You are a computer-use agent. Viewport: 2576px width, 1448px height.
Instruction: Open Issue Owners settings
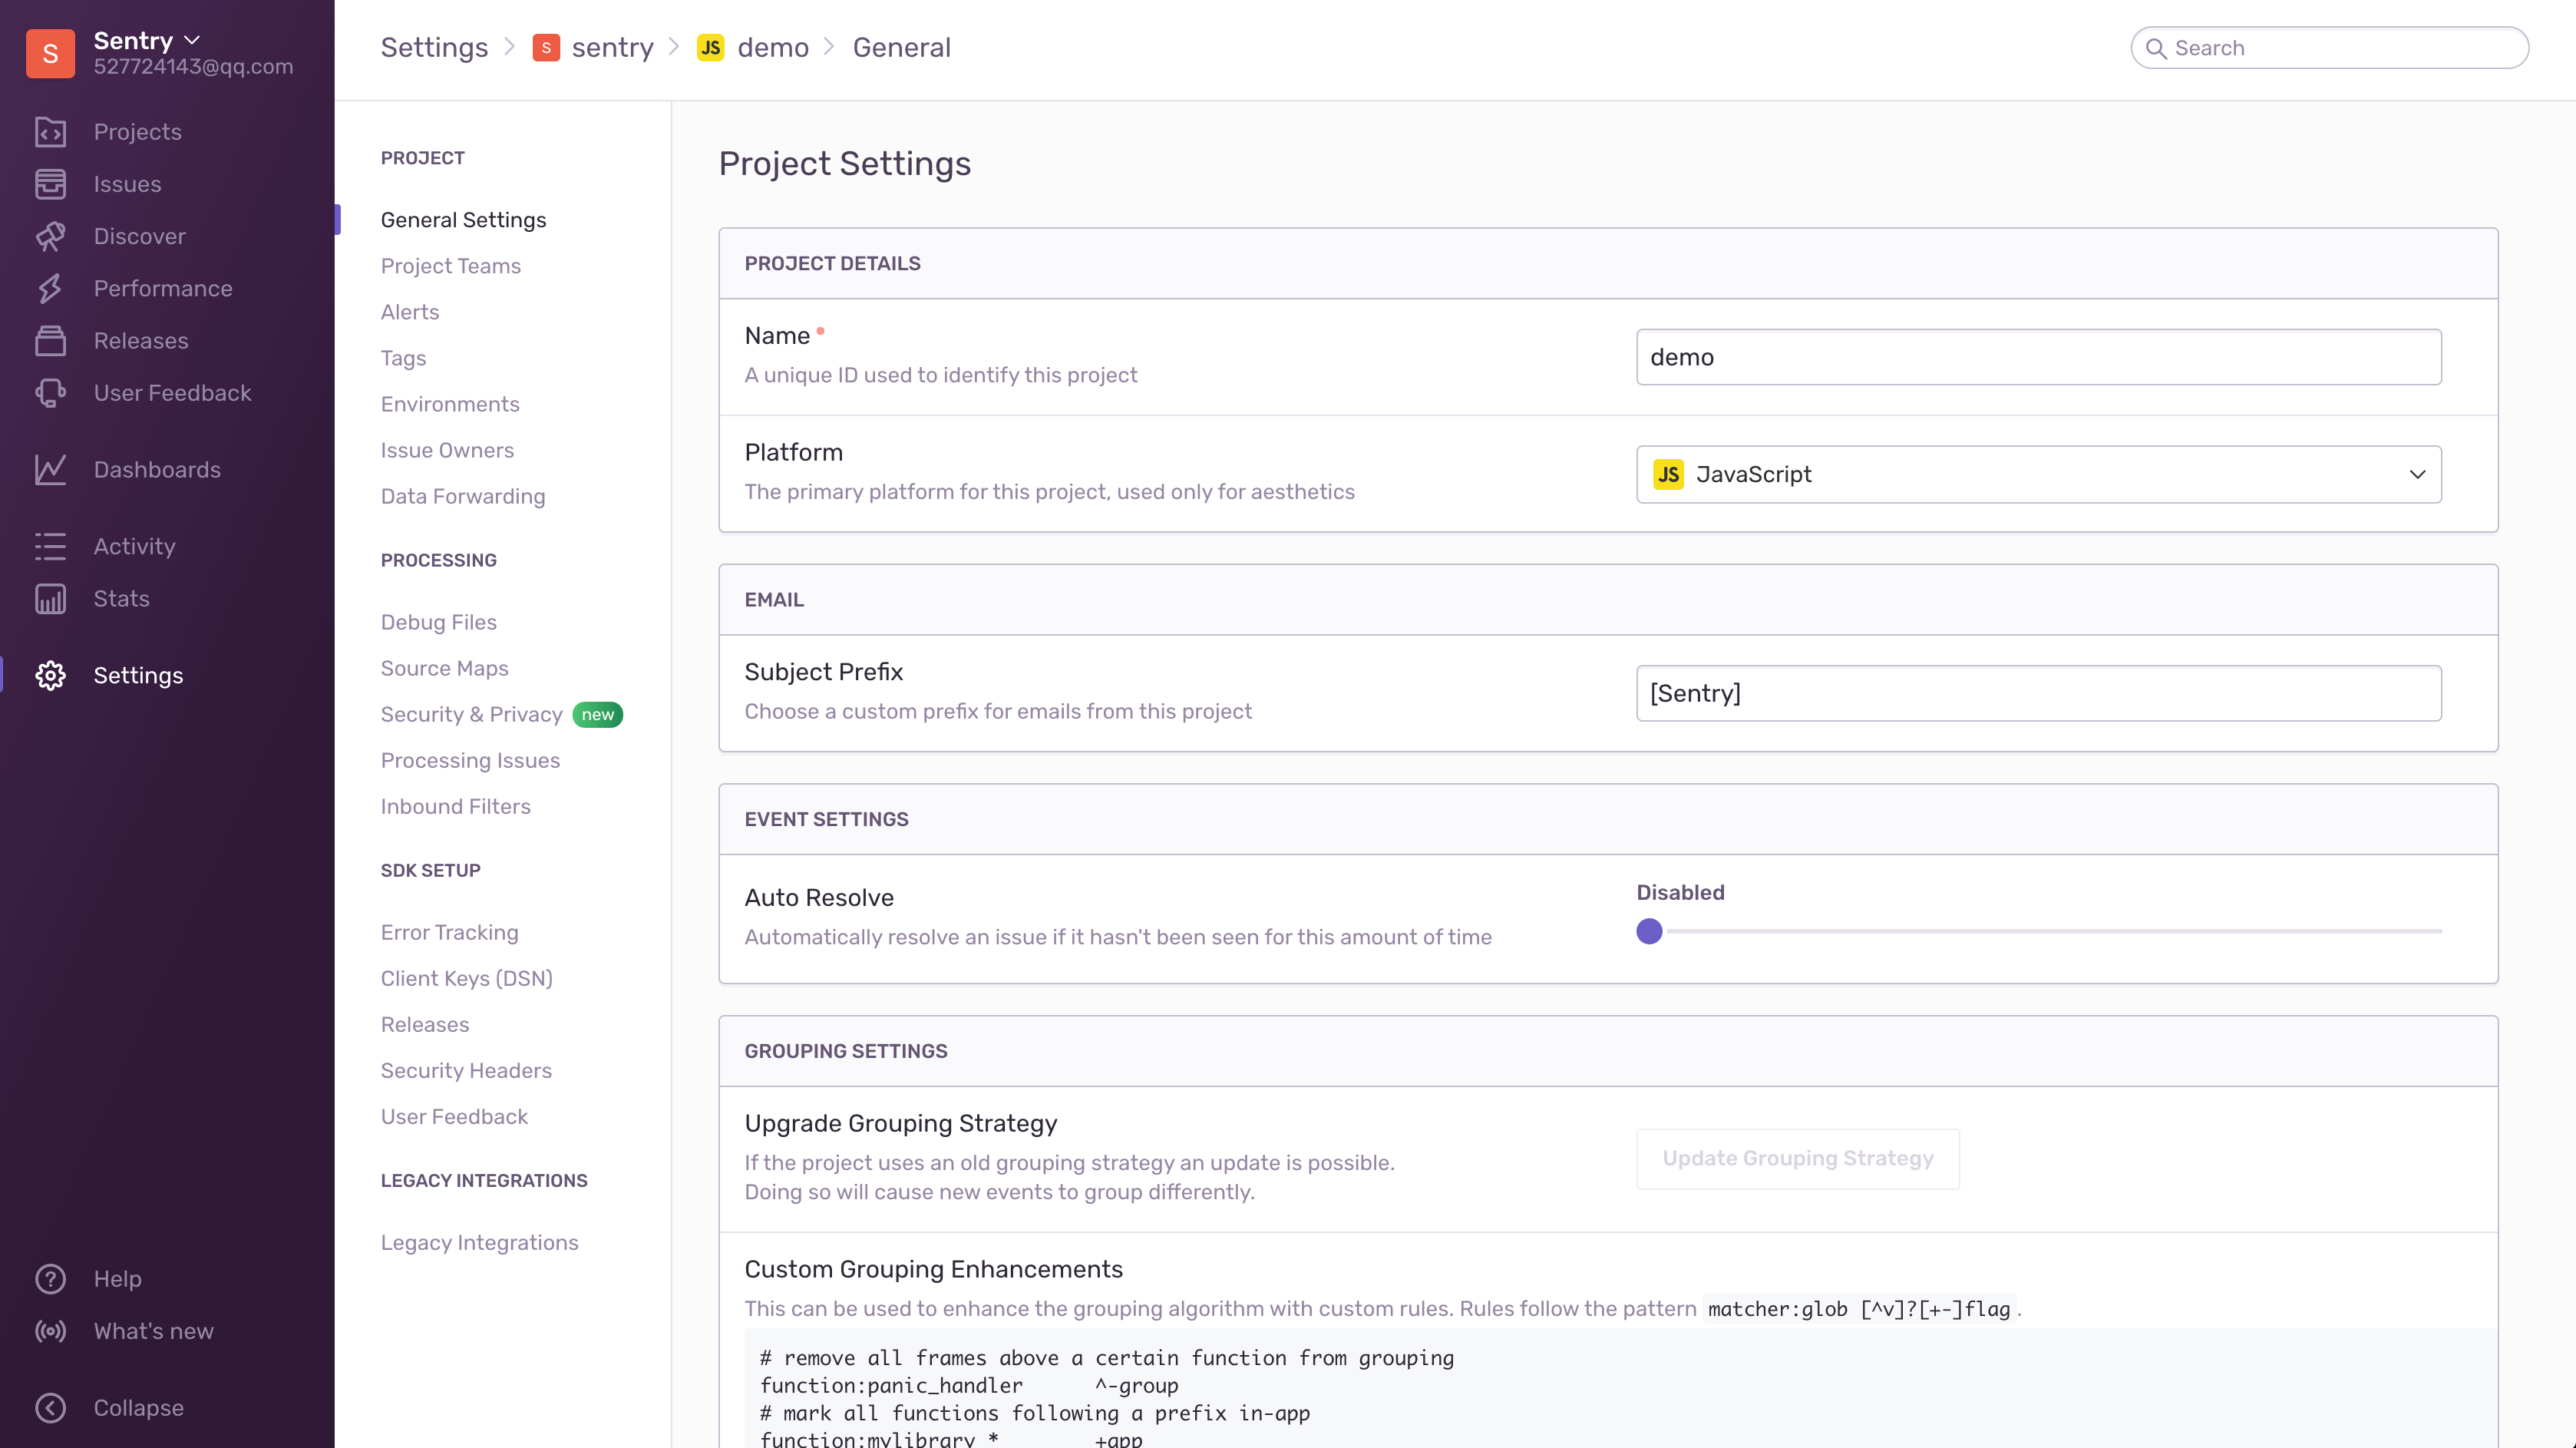point(447,449)
